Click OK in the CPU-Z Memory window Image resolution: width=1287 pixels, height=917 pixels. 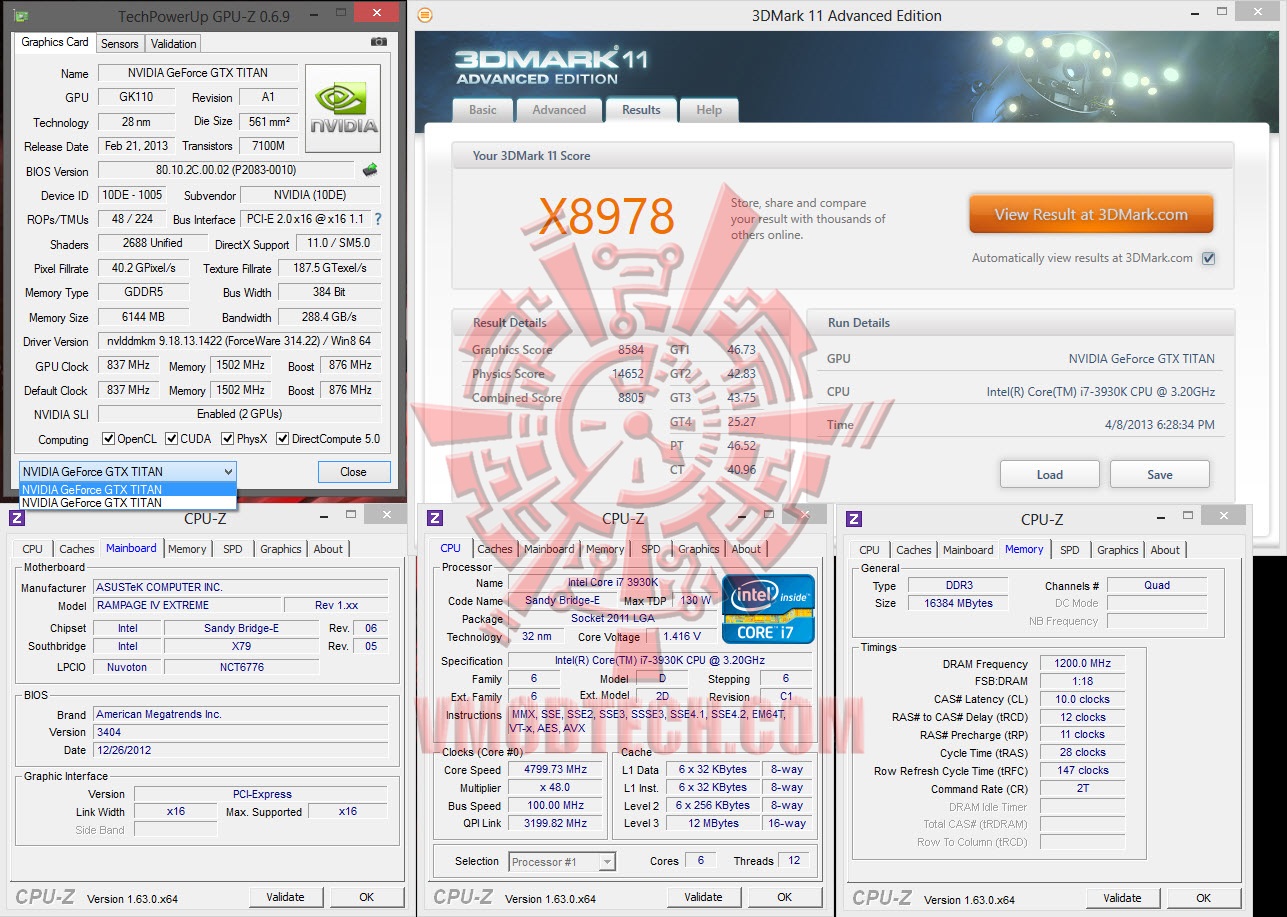point(1204,898)
